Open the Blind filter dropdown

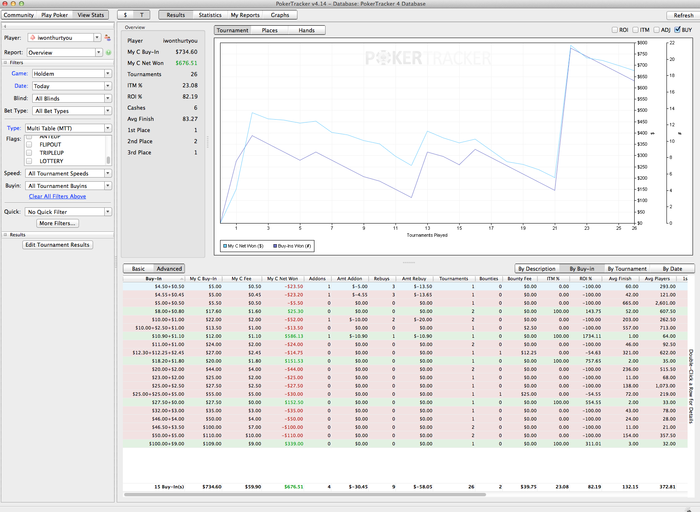(x=108, y=98)
